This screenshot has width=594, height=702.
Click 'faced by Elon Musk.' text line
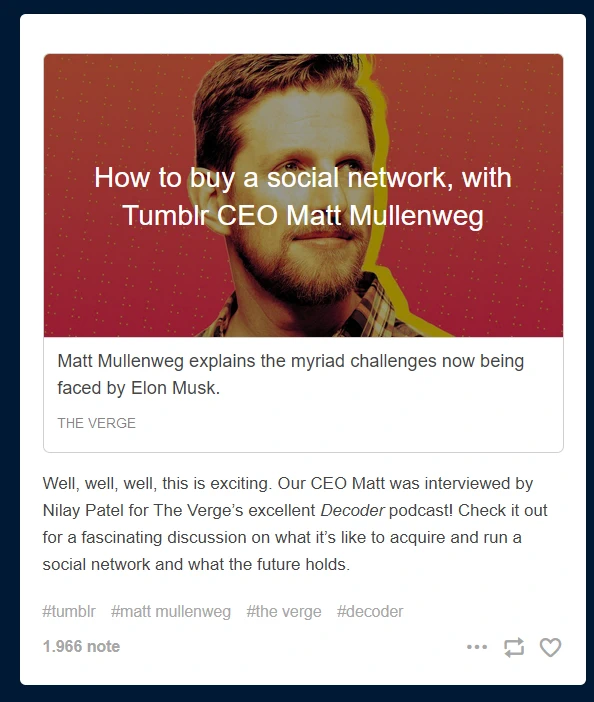(139, 388)
